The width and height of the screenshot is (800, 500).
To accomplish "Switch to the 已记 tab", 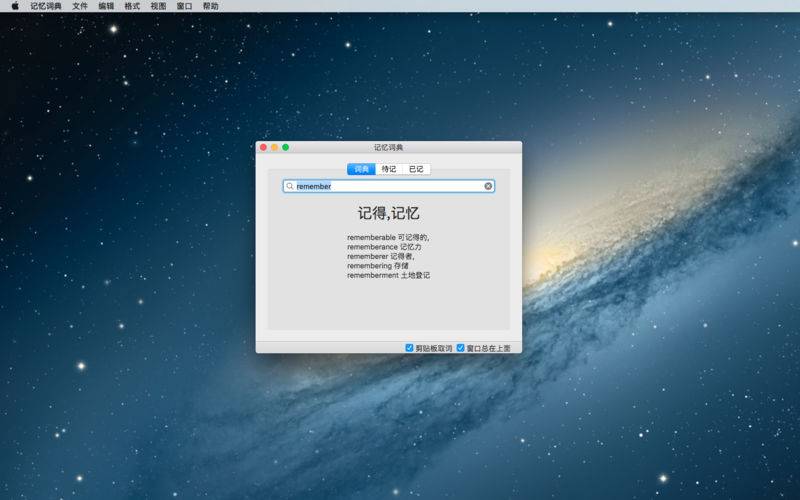I will pos(416,169).
